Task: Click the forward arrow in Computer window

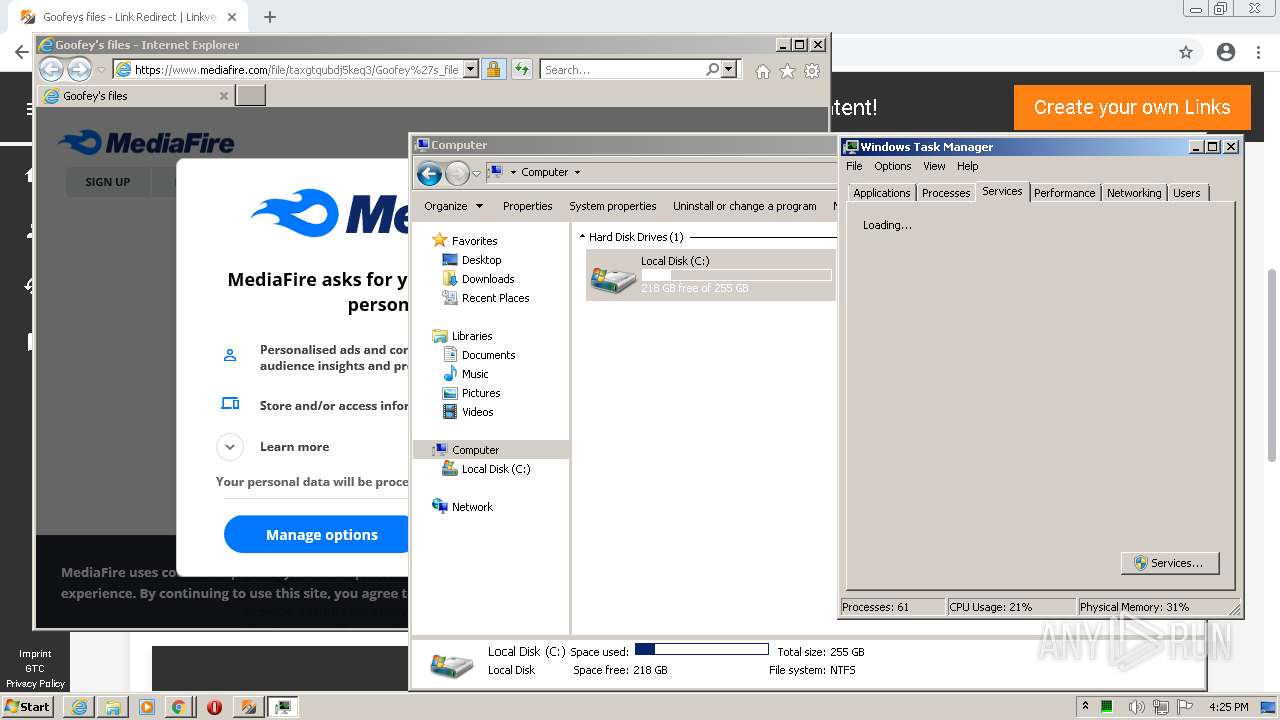Action: [x=457, y=173]
